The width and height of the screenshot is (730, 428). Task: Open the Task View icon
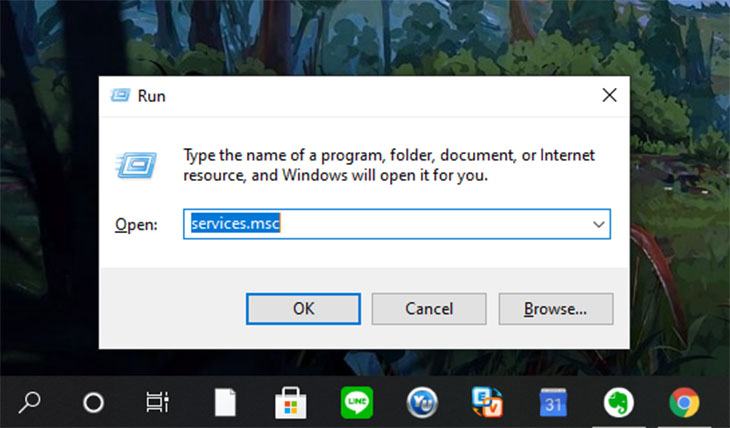coord(158,402)
